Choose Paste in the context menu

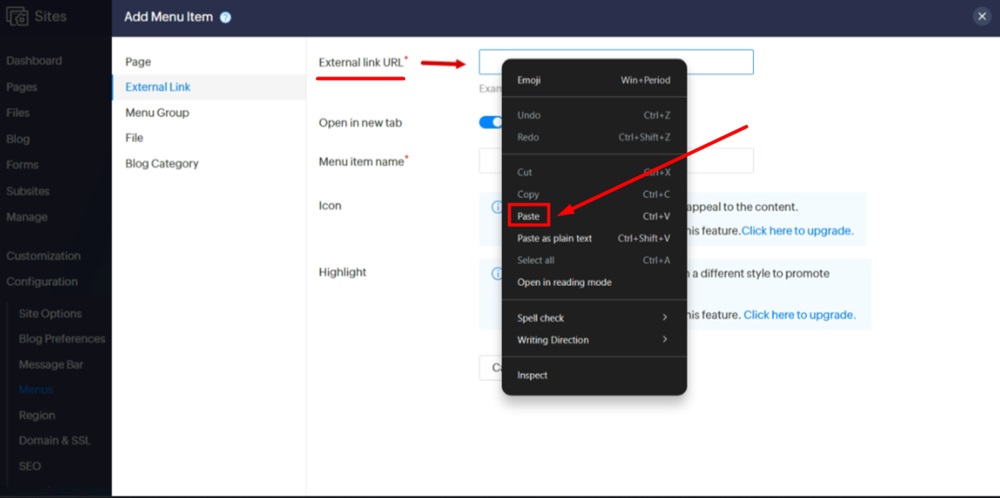tap(594, 216)
